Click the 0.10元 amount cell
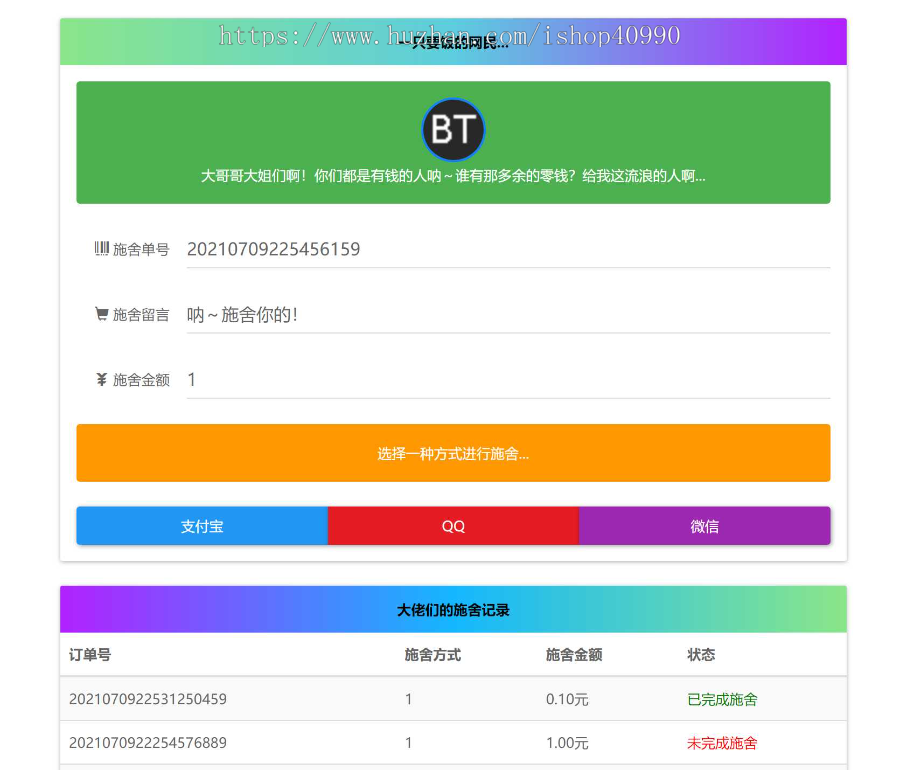The image size is (900, 770). point(567,699)
